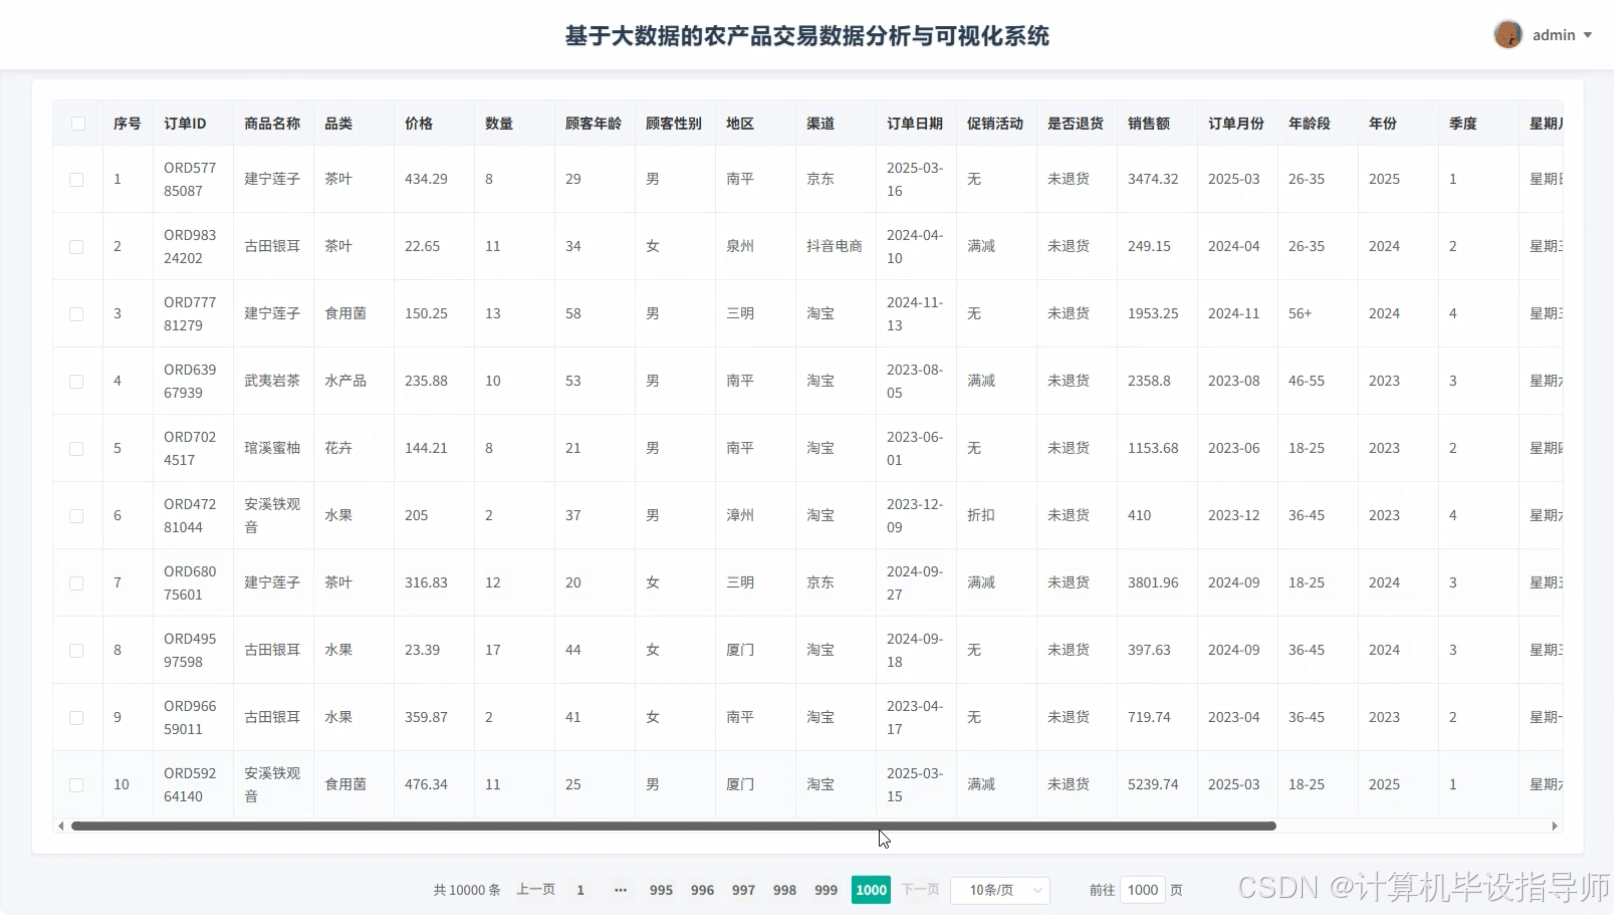1614x915 pixels.
Task: Click the scrollbar right arrow
Action: pos(1554,826)
